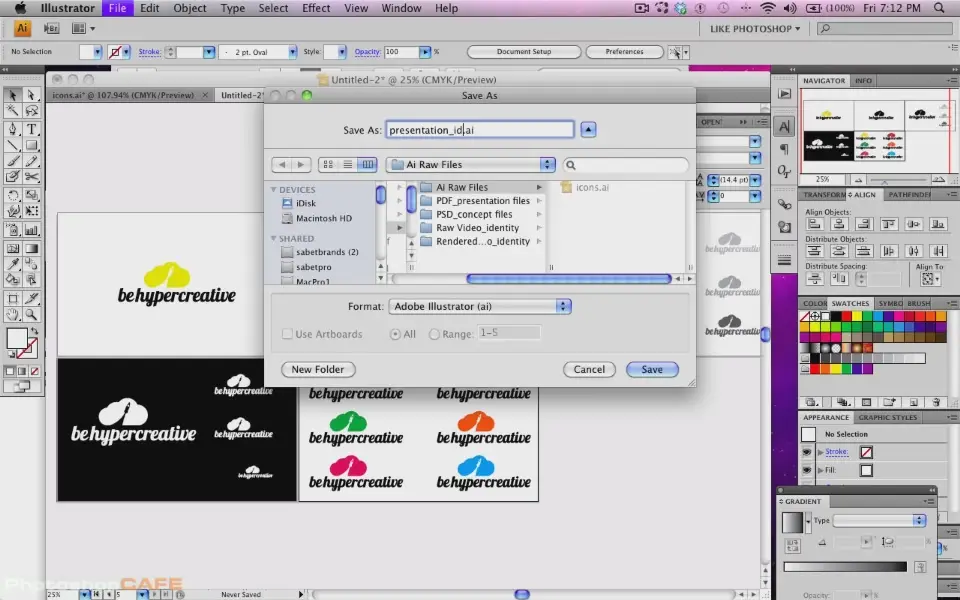Click the Document Setup button

coord(523,52)
